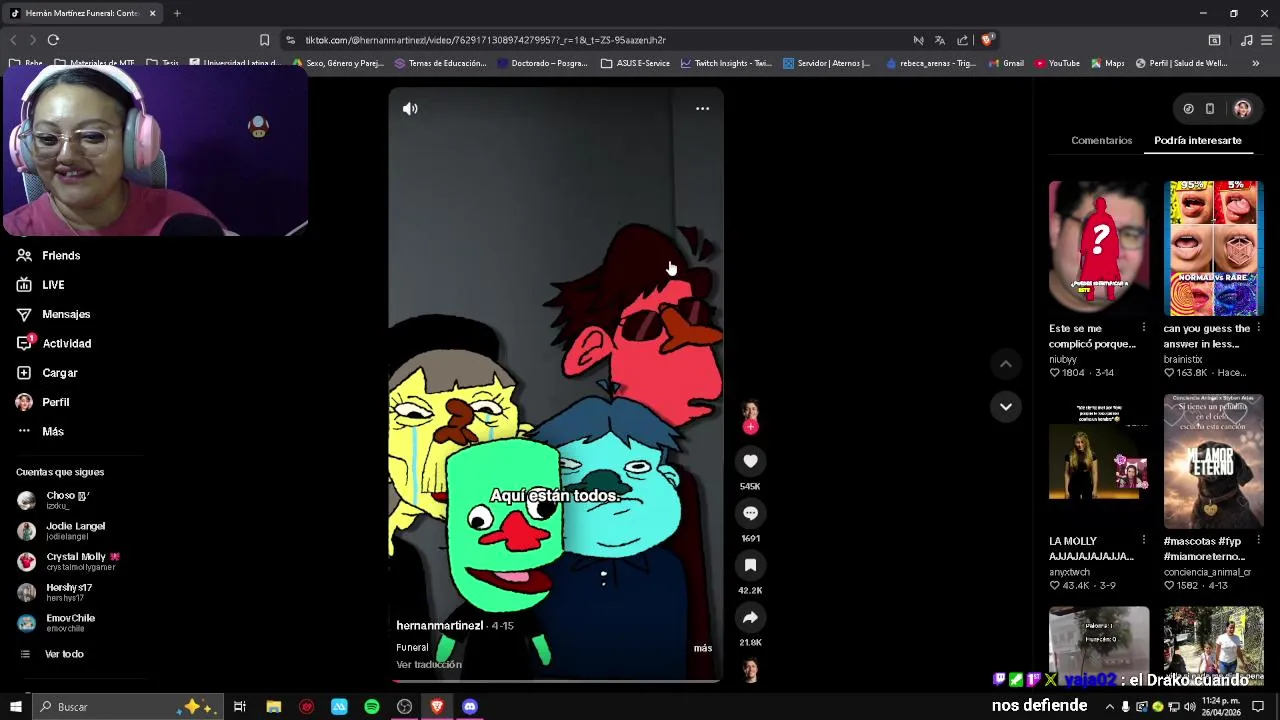Bookmark page with address bar bookmark icon
This screenshot has height=720, width=1280.
pos(264,40)
